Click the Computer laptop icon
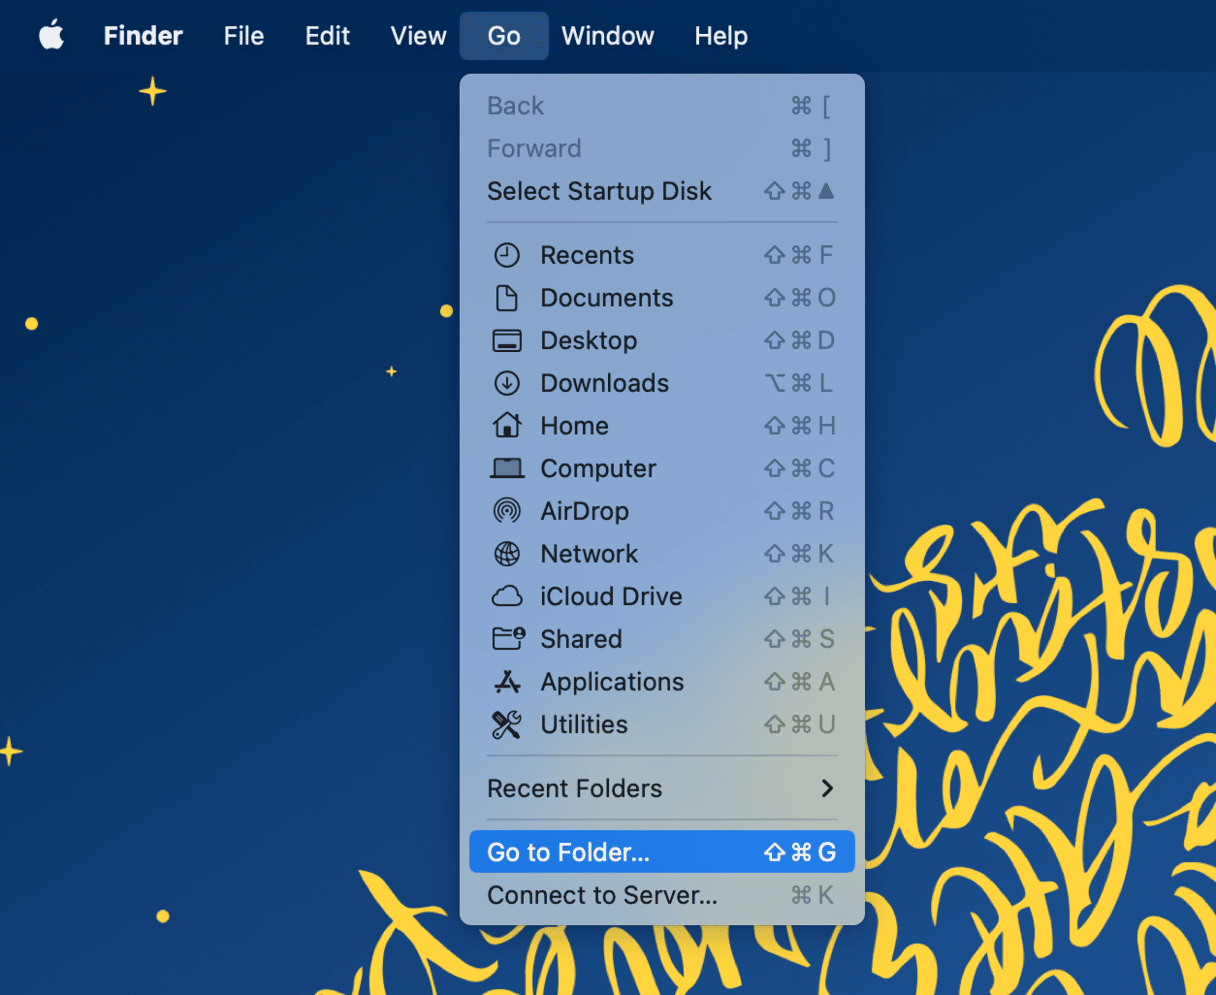 [x=507, y=468]
